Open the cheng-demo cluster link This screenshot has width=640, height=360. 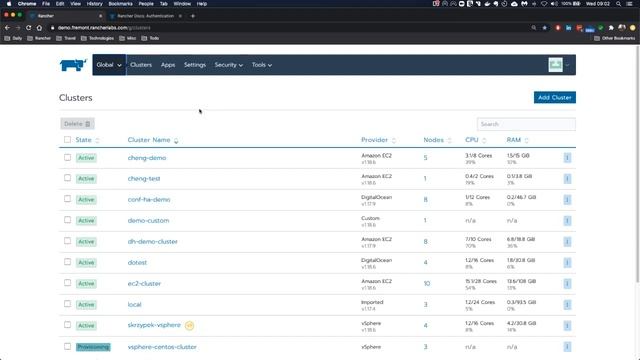147,158
